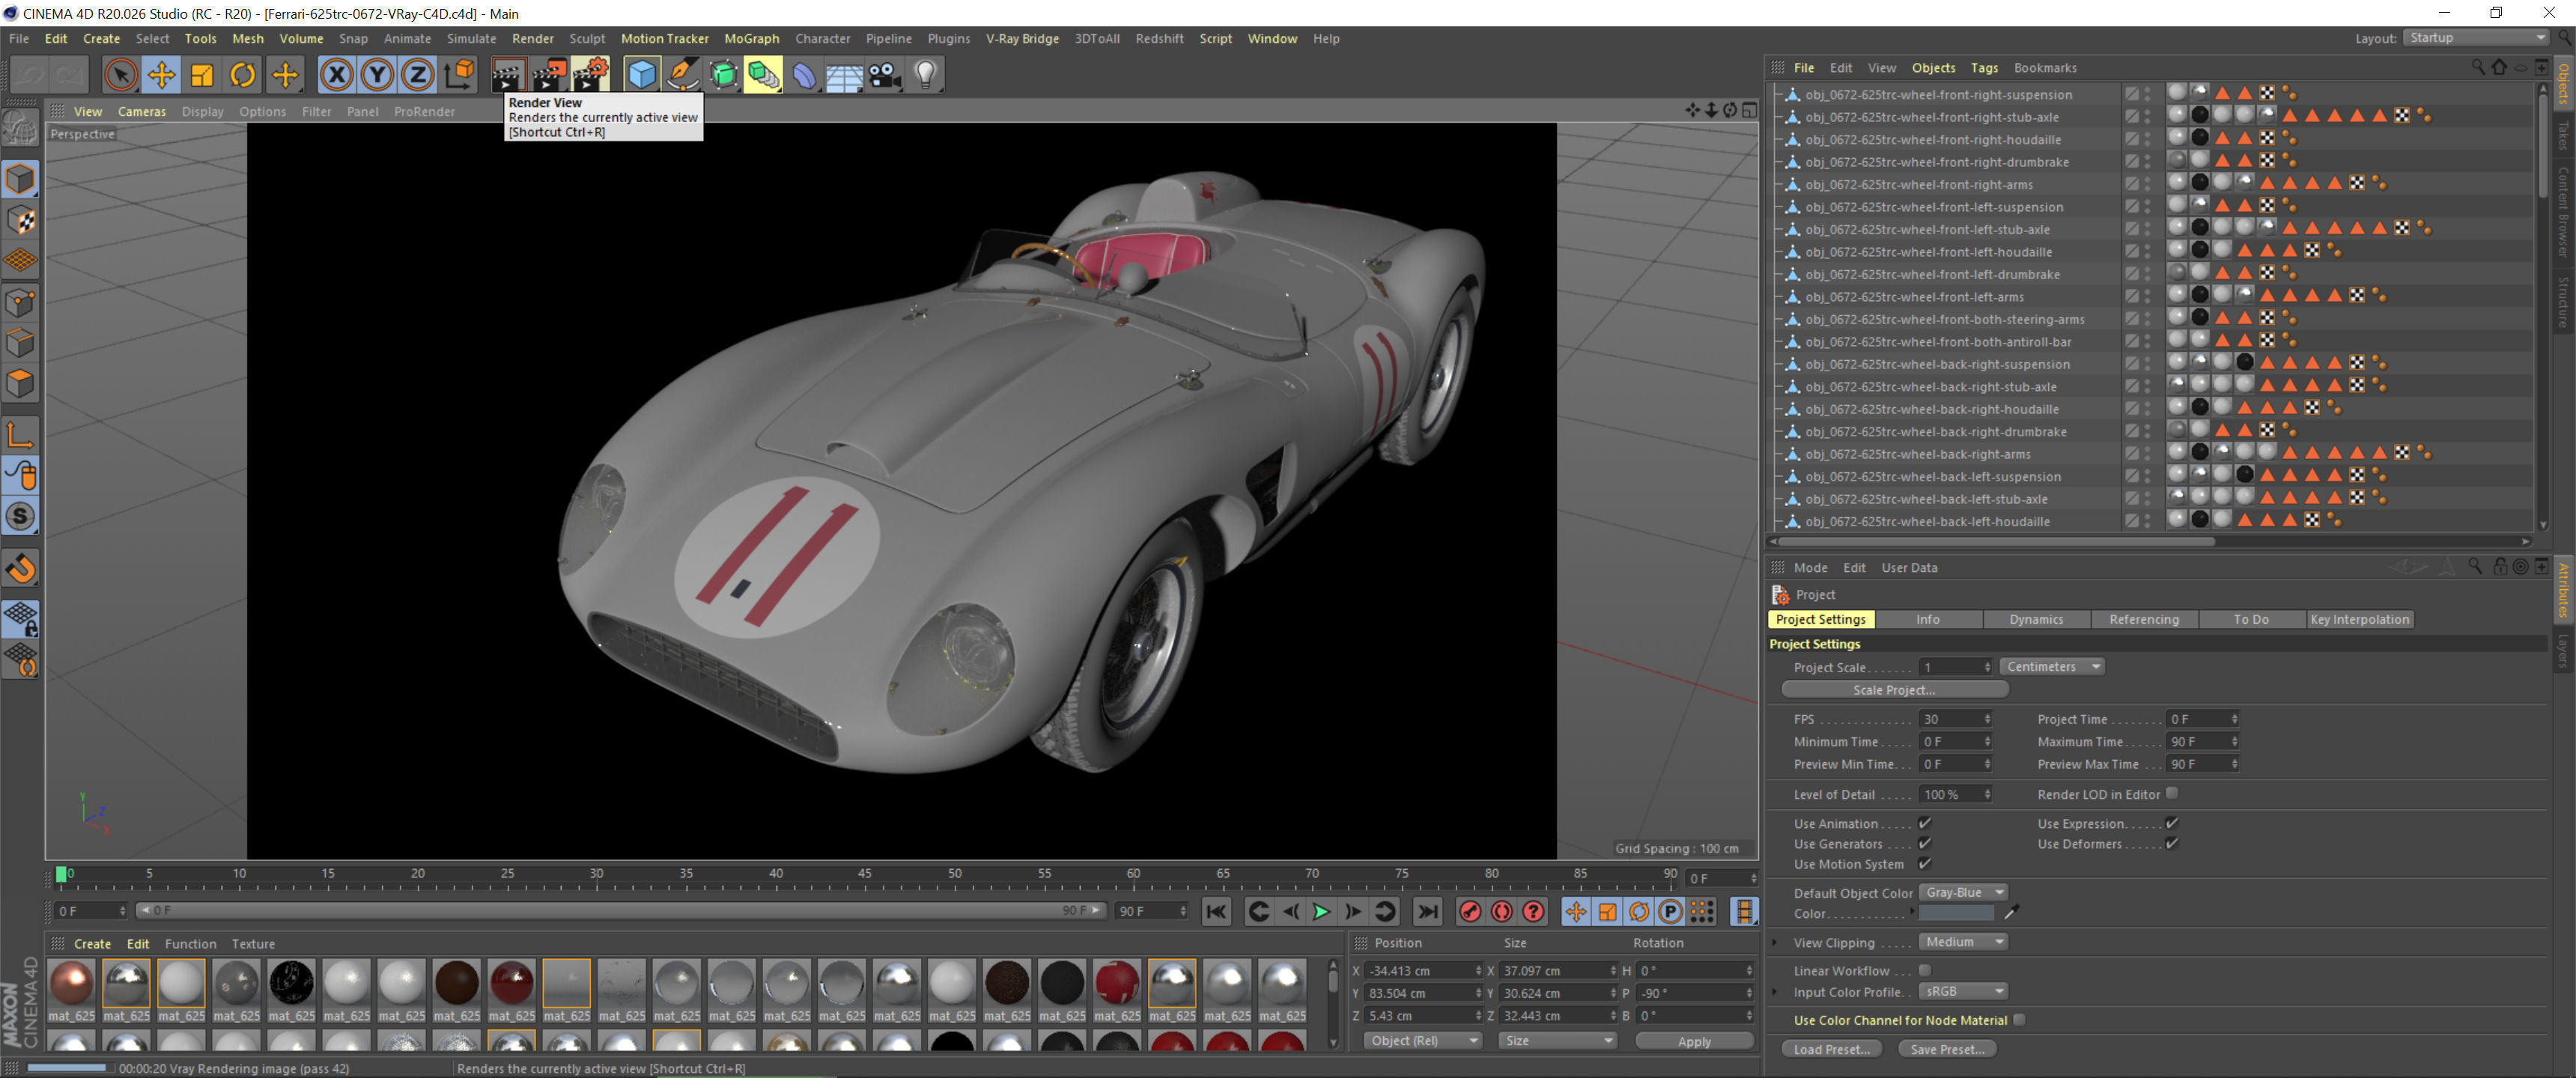Toggle Autokeying red button

(1501, 911)
